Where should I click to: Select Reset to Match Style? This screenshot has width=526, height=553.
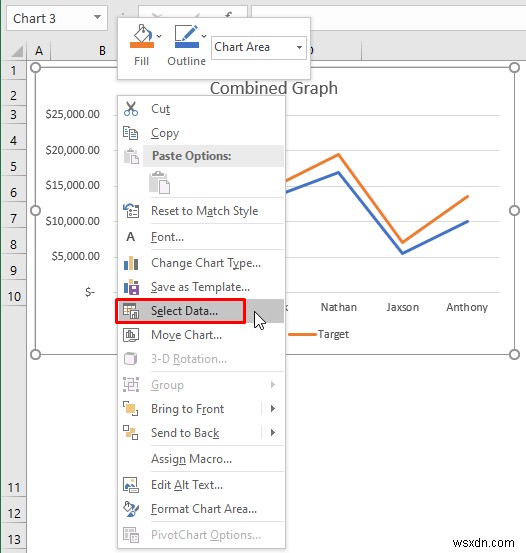point(201,211)
